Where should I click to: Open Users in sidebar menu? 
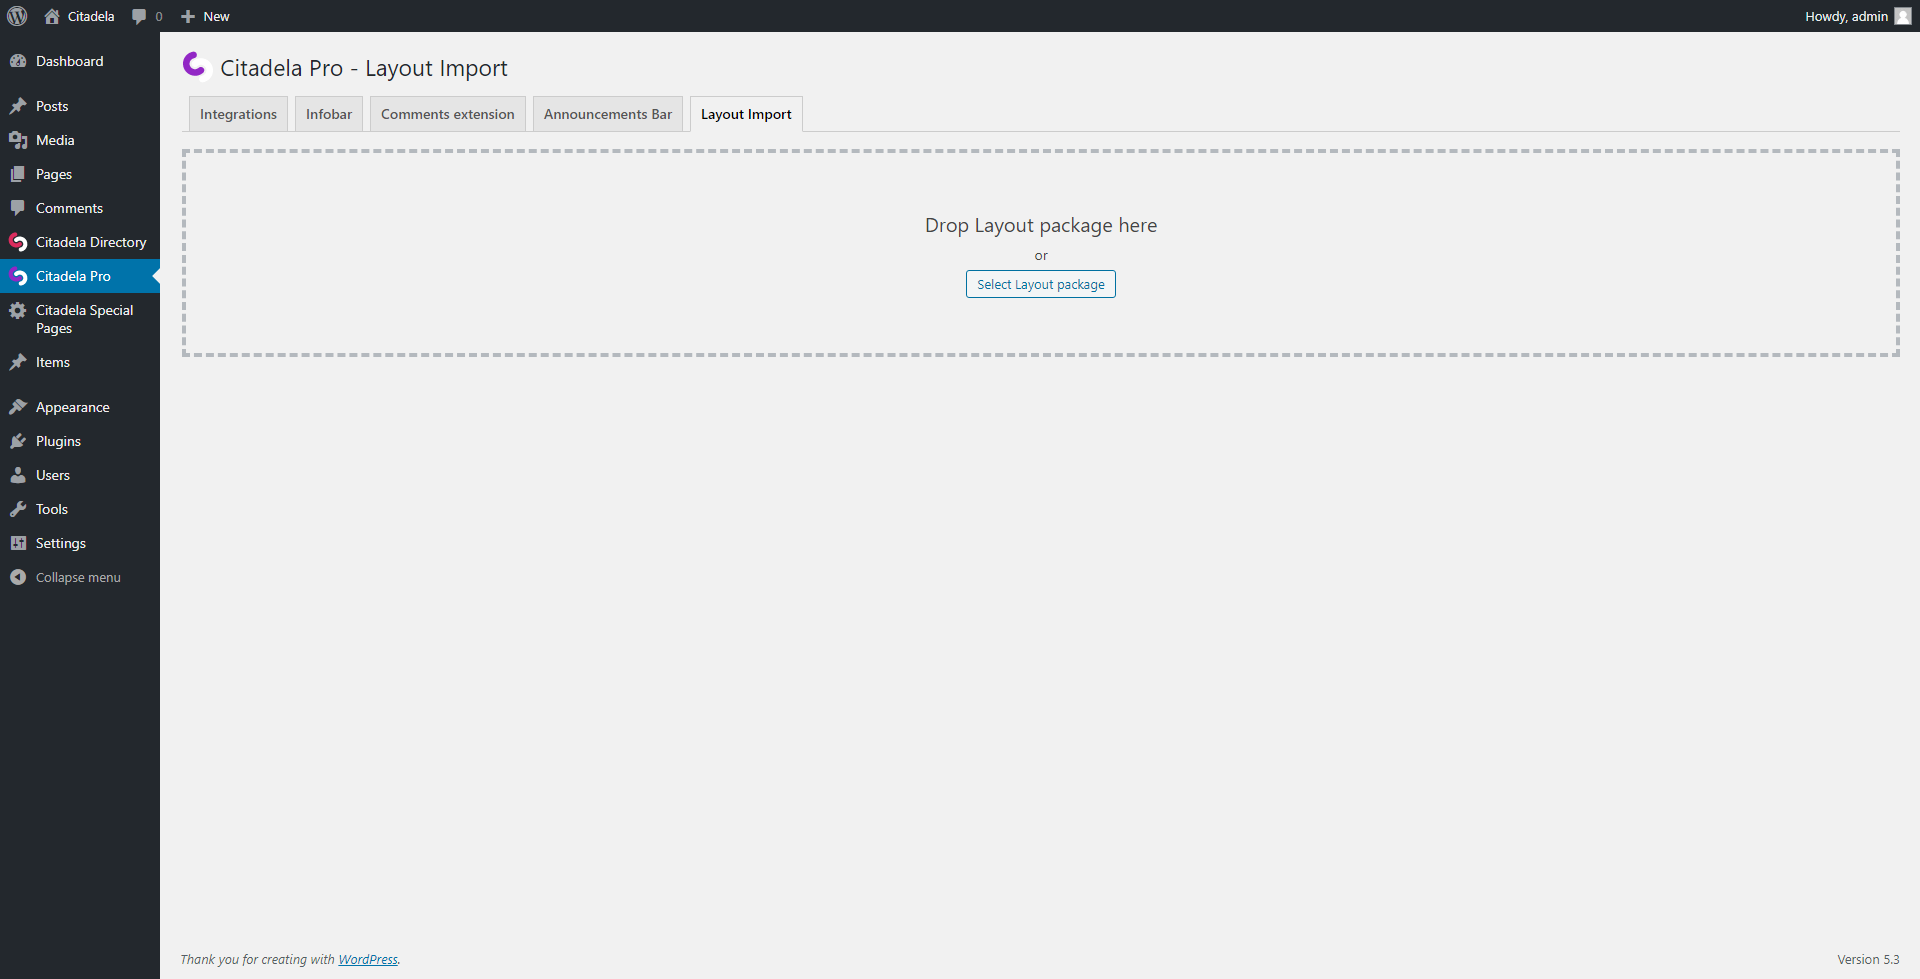(x=80, y=475)
